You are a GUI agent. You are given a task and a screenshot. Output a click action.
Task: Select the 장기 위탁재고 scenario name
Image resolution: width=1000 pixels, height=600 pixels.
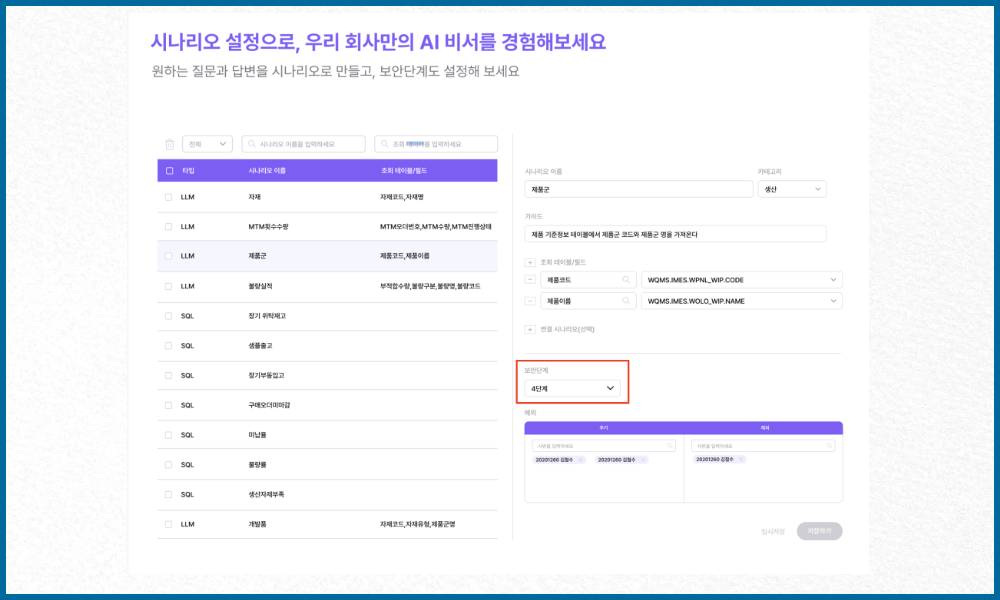267,316
